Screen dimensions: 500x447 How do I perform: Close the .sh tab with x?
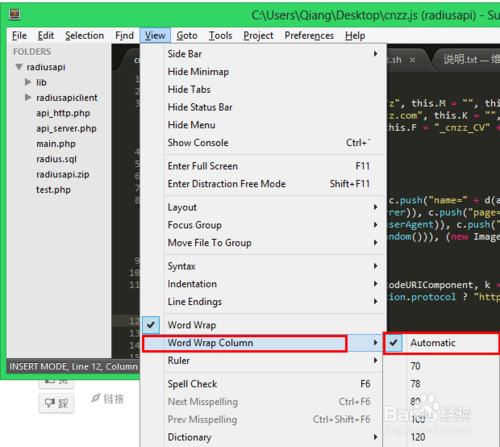click(x=412, y=60)
